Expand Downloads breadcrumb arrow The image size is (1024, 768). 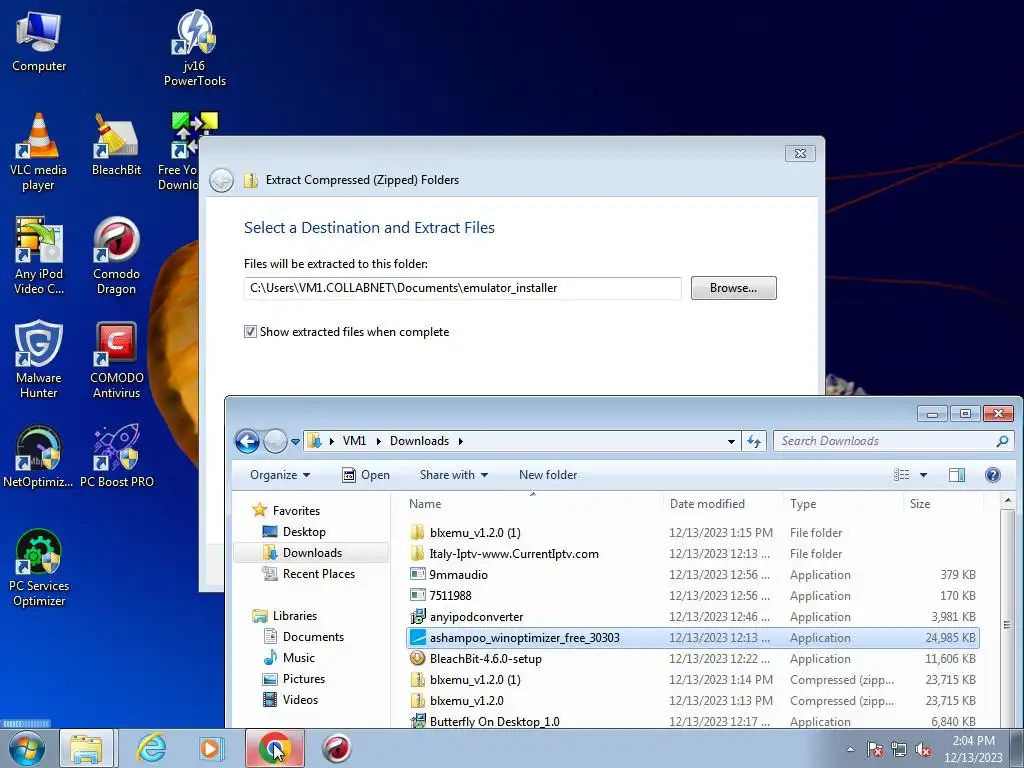pos(460,441)
